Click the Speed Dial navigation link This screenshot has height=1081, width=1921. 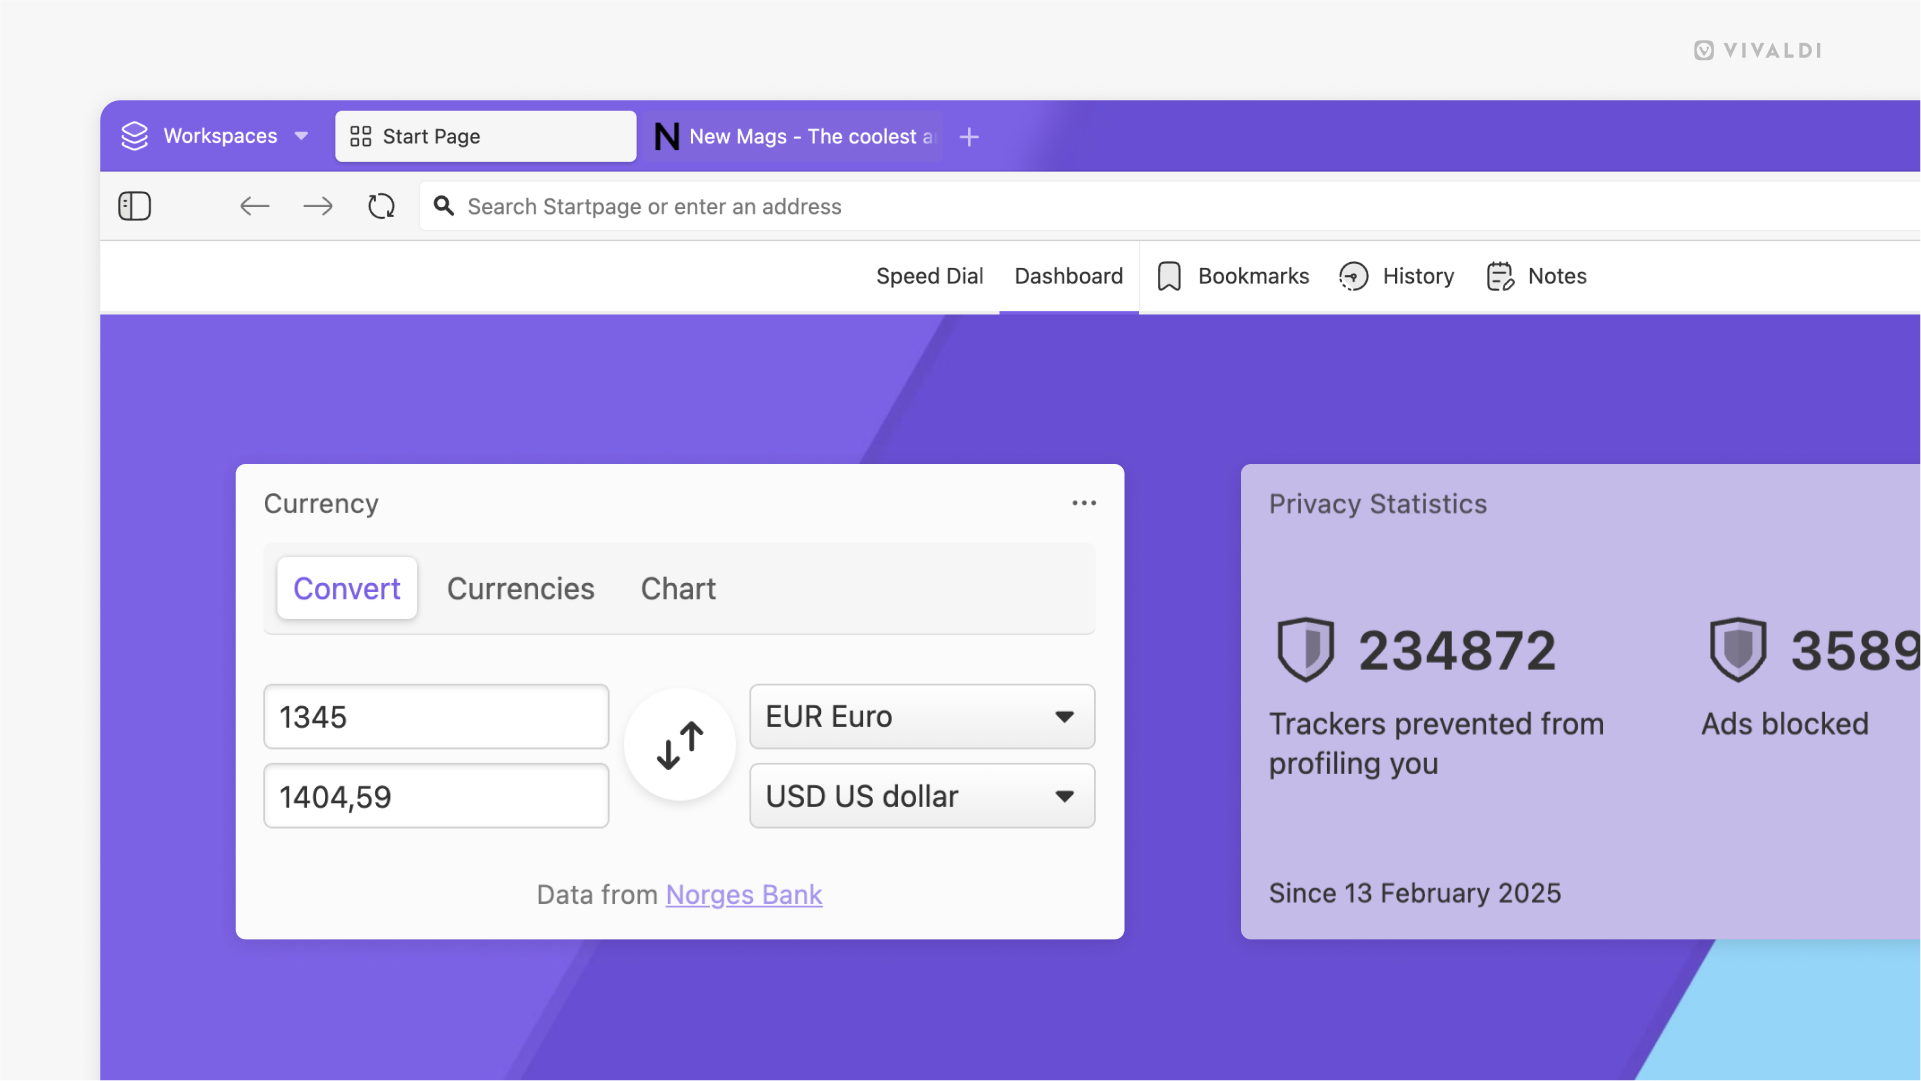click(929, 275)
